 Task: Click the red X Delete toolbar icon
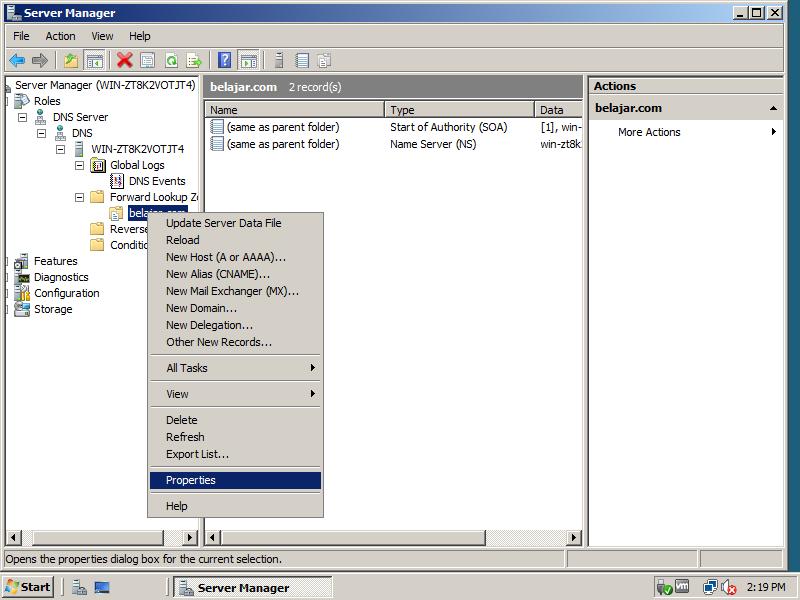[x=124, y=61]
